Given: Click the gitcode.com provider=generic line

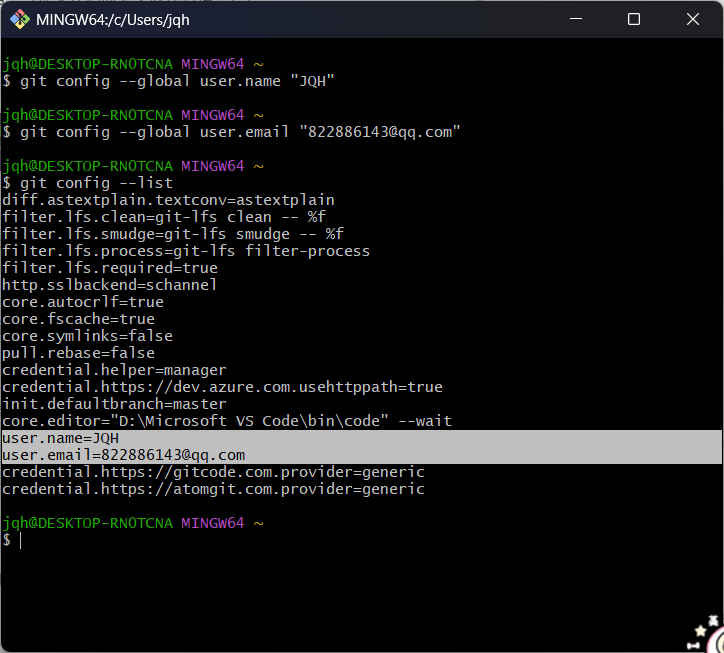Looking at the screenshot, I should tap(213, 472).
